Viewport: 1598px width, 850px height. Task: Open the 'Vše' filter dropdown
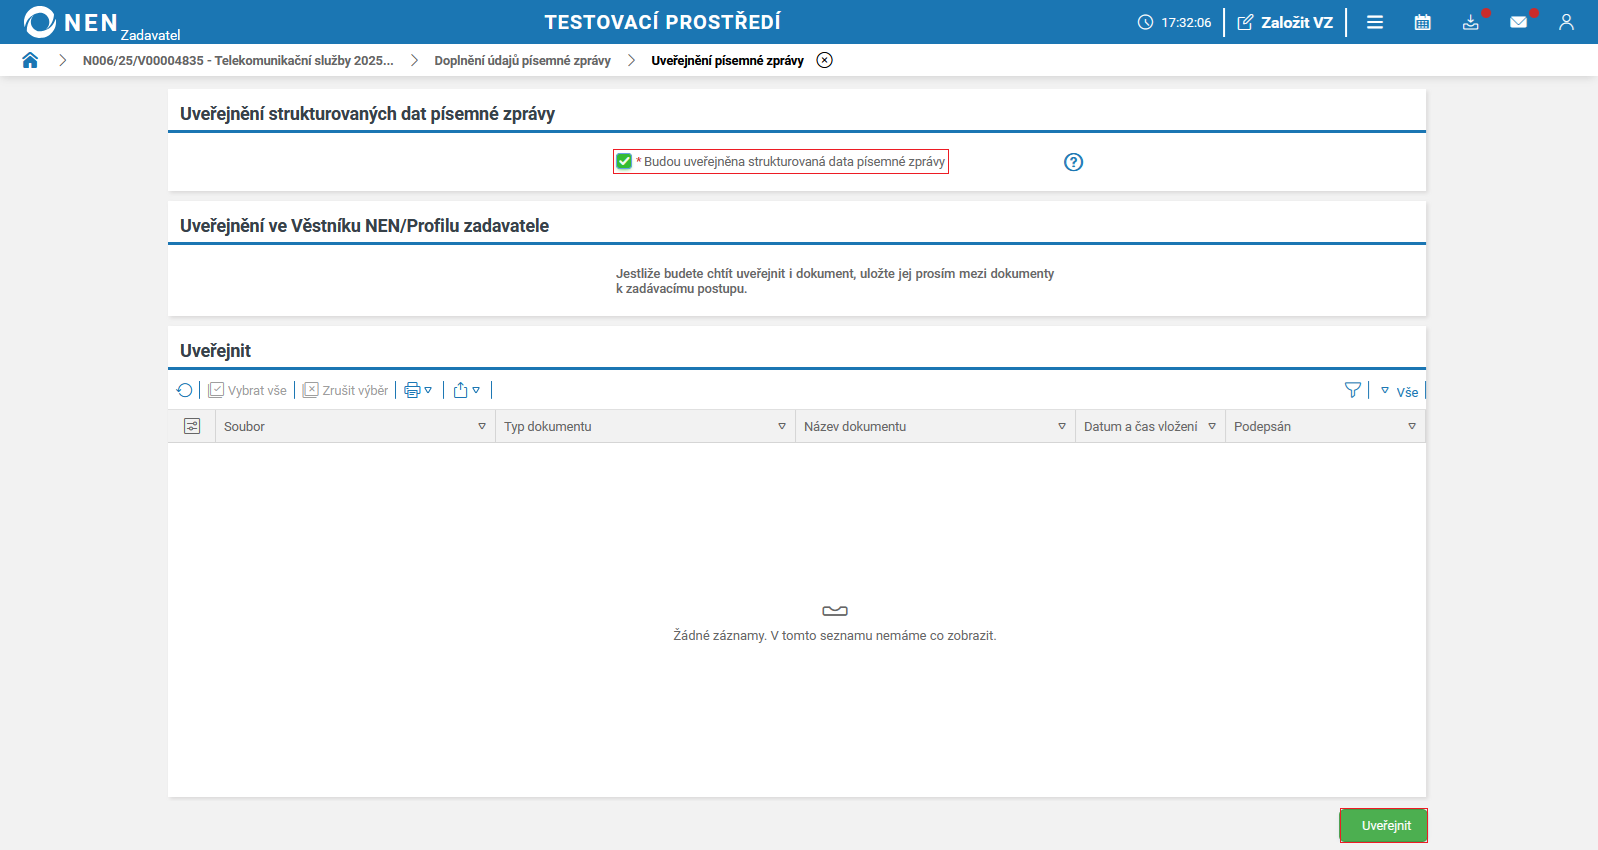1400,391
